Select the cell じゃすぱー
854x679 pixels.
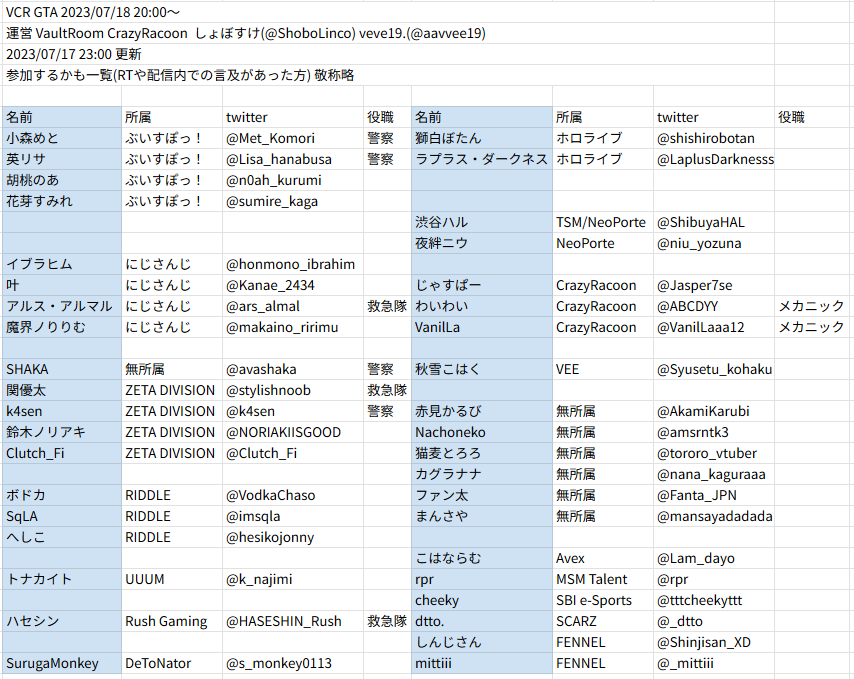pyautogui.click(x=482, y=285)
